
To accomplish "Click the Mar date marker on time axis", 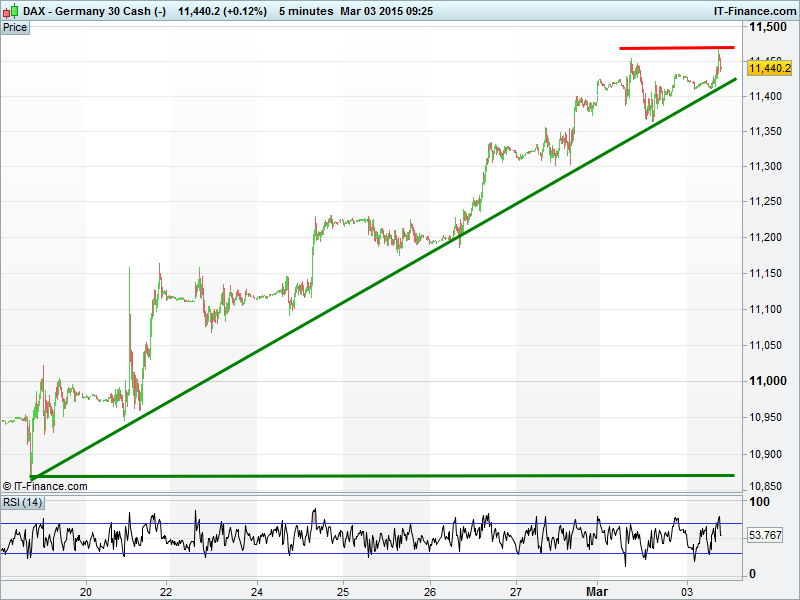I will [597, 589].
